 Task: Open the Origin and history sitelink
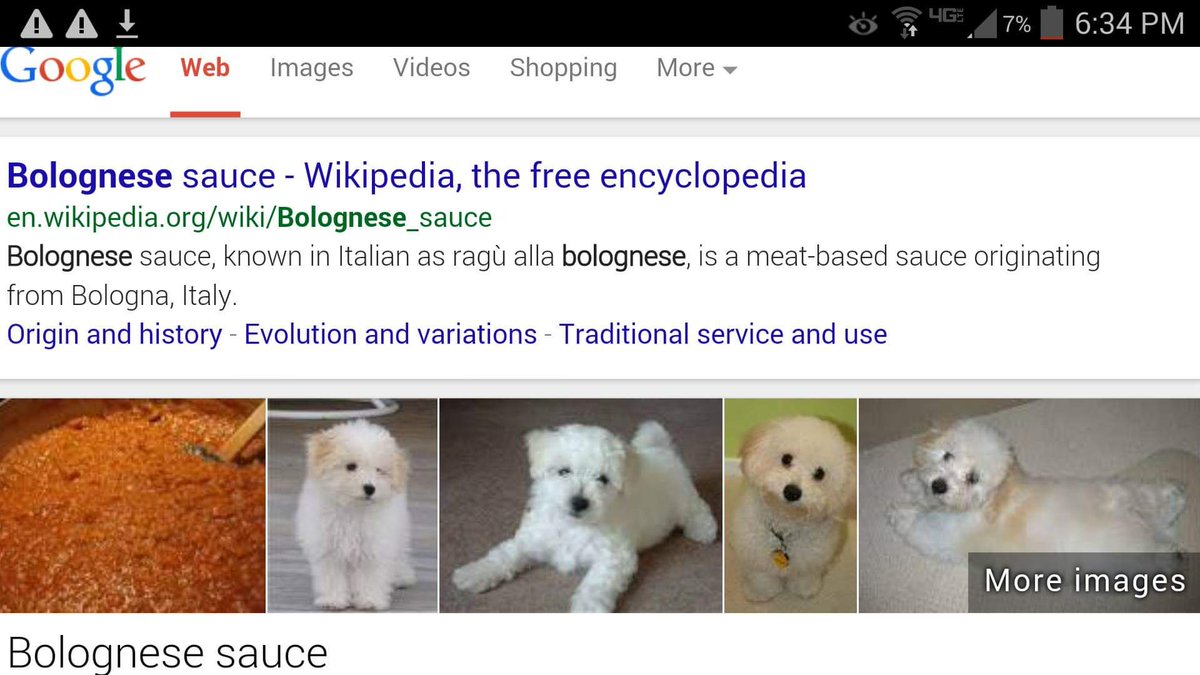114,334
